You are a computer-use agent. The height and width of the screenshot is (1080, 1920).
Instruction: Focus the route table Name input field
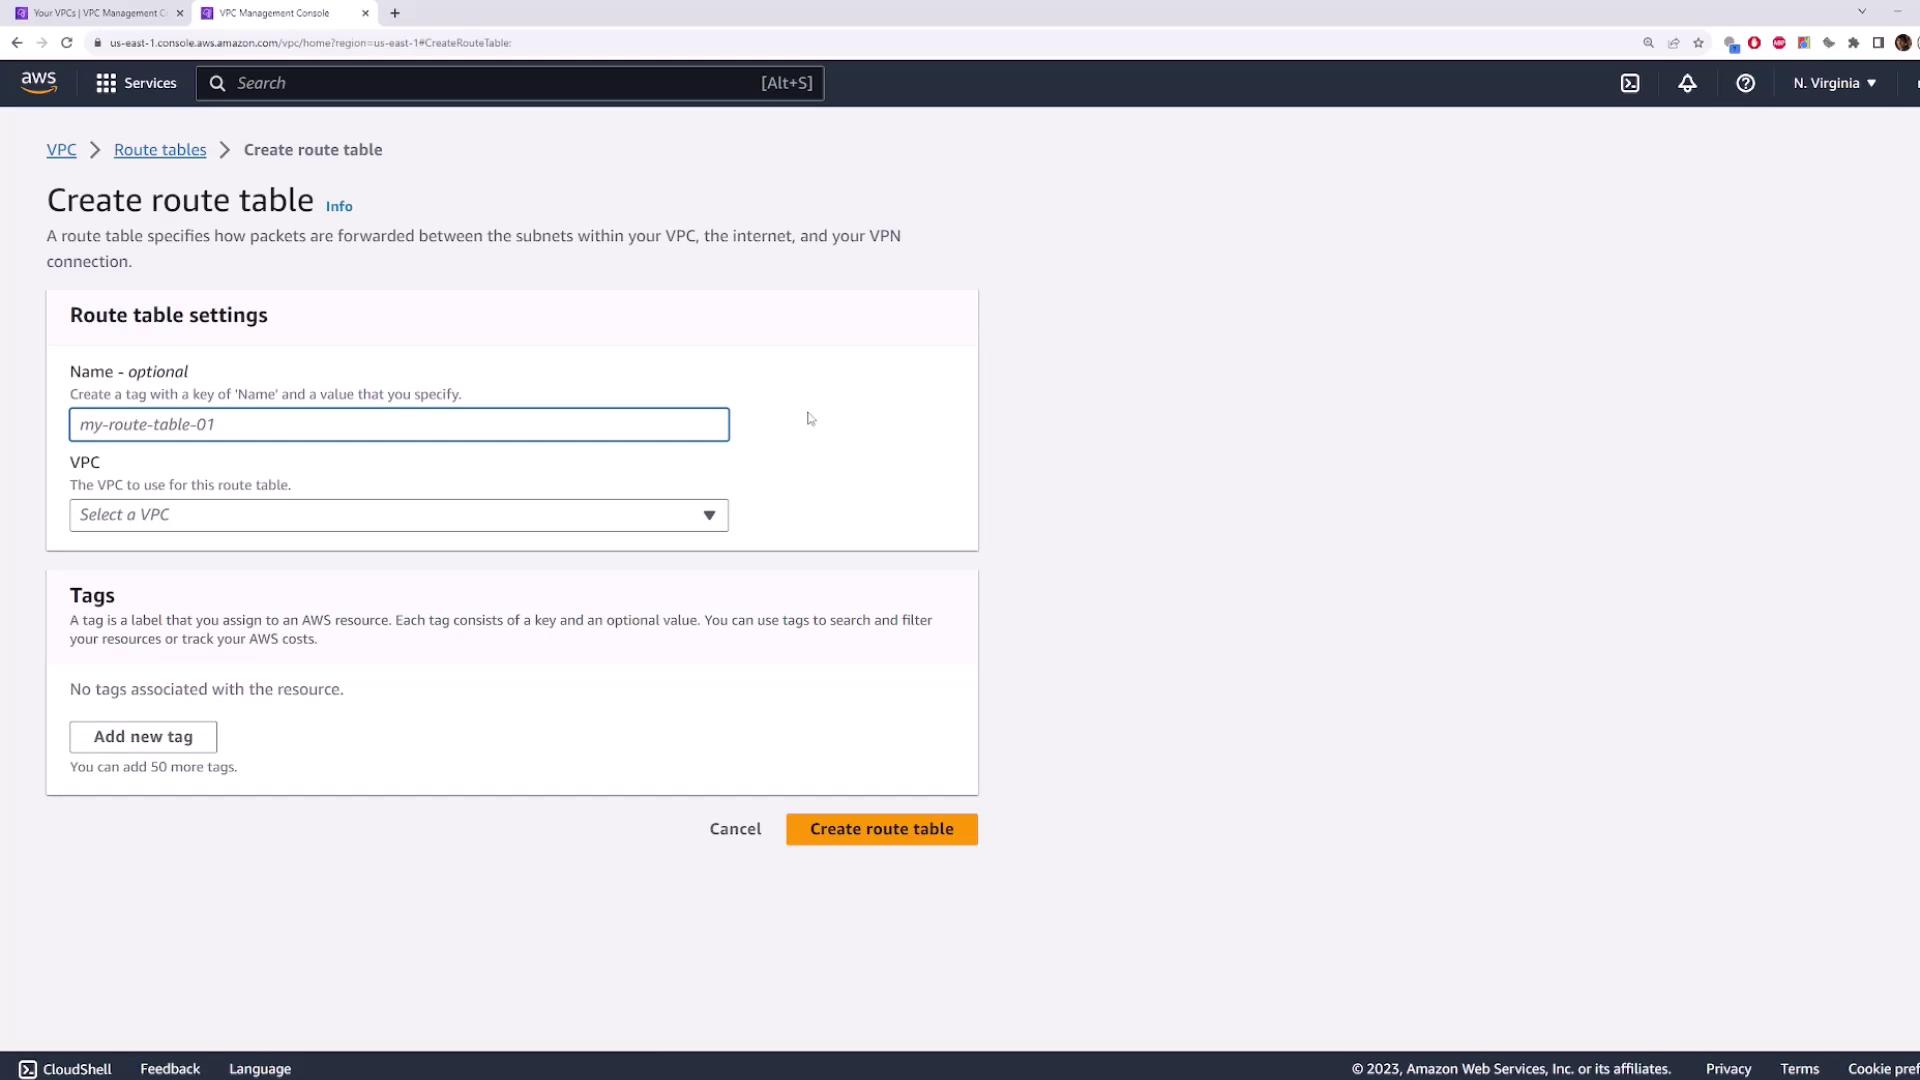(399, 425)
